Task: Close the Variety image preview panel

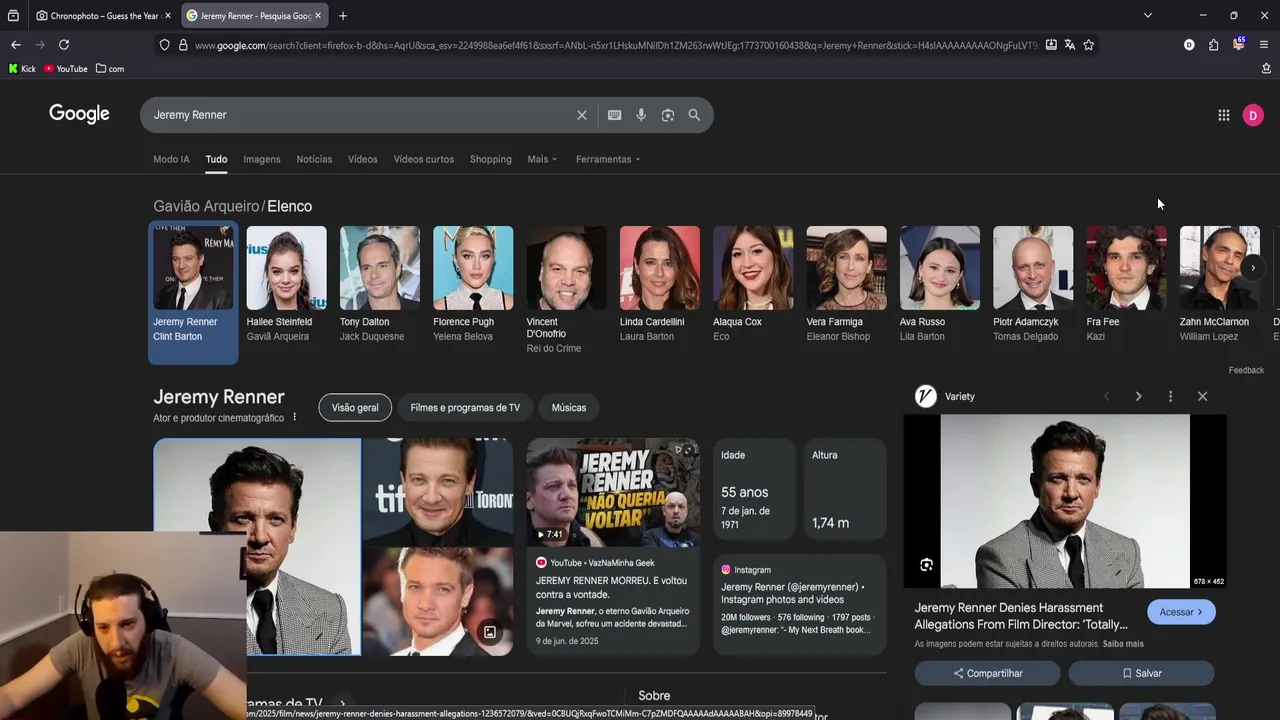Action: pyautogui.click(x=1202, y=397)
